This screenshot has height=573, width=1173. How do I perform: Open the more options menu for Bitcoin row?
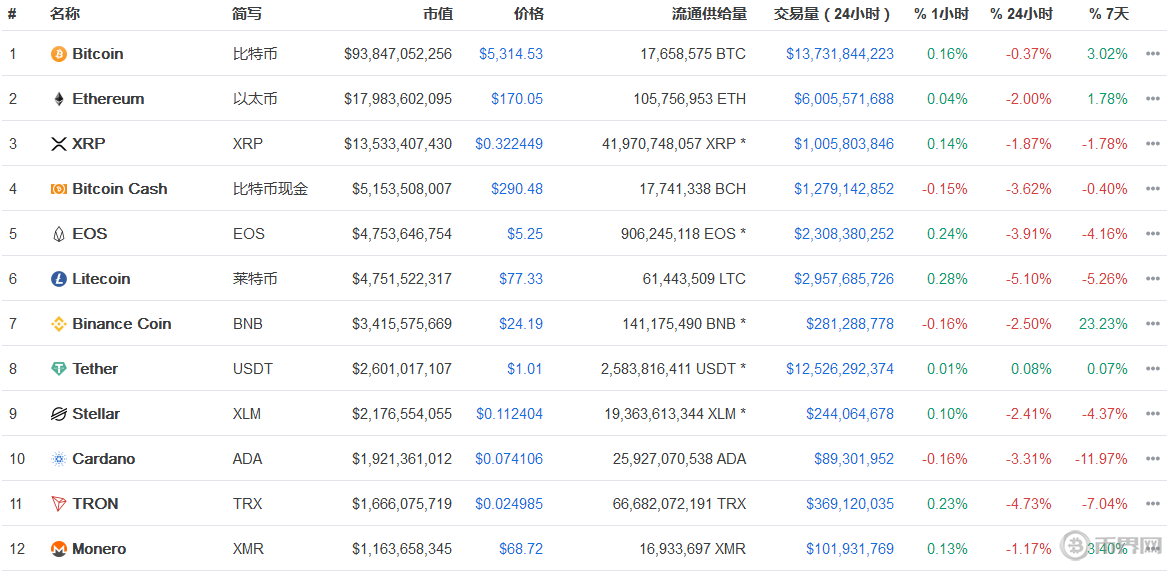point(1153,54)
